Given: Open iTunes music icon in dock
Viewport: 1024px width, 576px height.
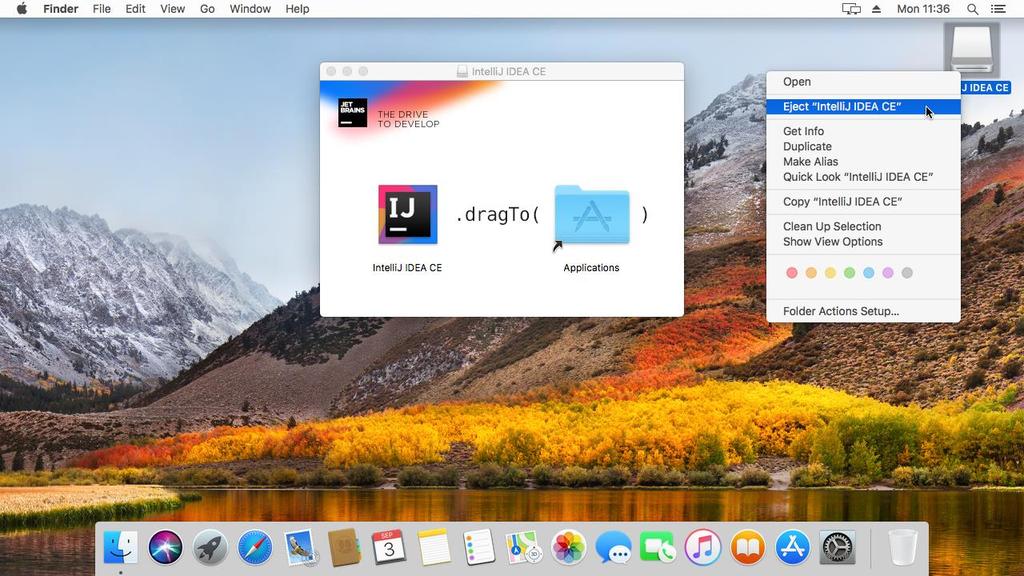Looking at the screenshot, I should pyautogui.click(x=703, y=547).
